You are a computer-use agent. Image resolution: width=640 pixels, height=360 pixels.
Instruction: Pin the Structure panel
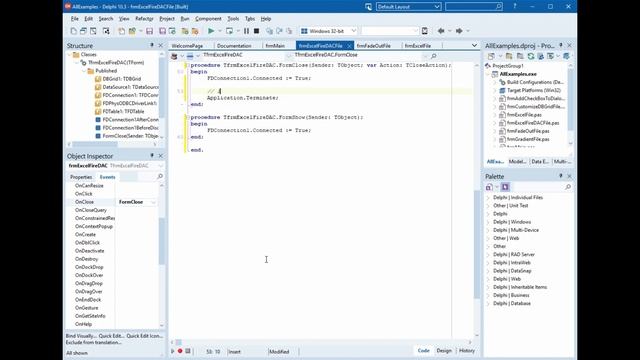(x=152, y=45)
